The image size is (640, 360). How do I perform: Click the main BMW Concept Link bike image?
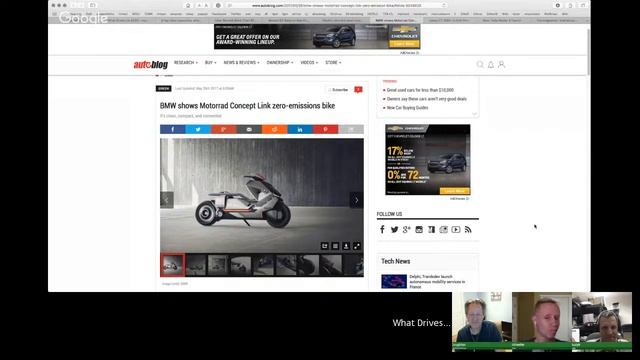[x=262, y=196]
